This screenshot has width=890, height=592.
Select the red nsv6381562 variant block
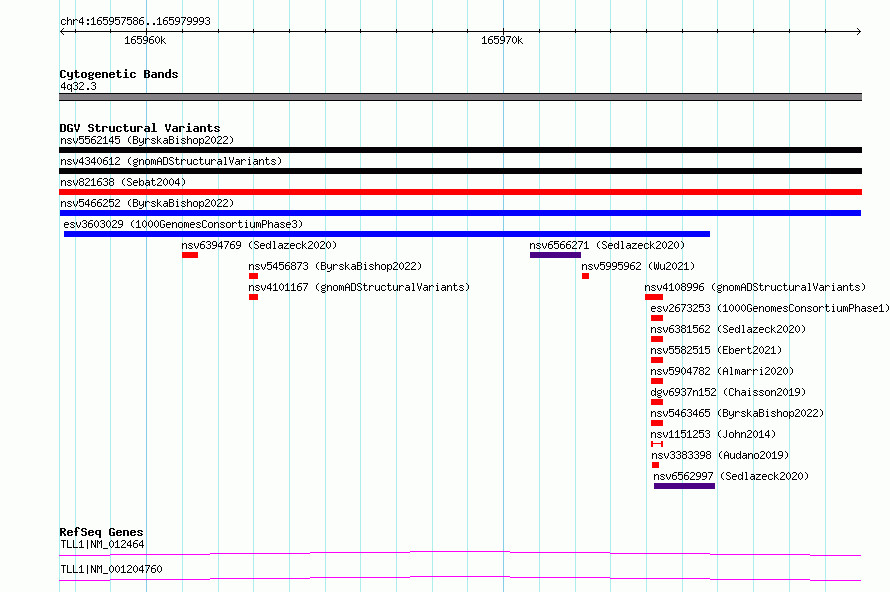click(x=657, y=339)
